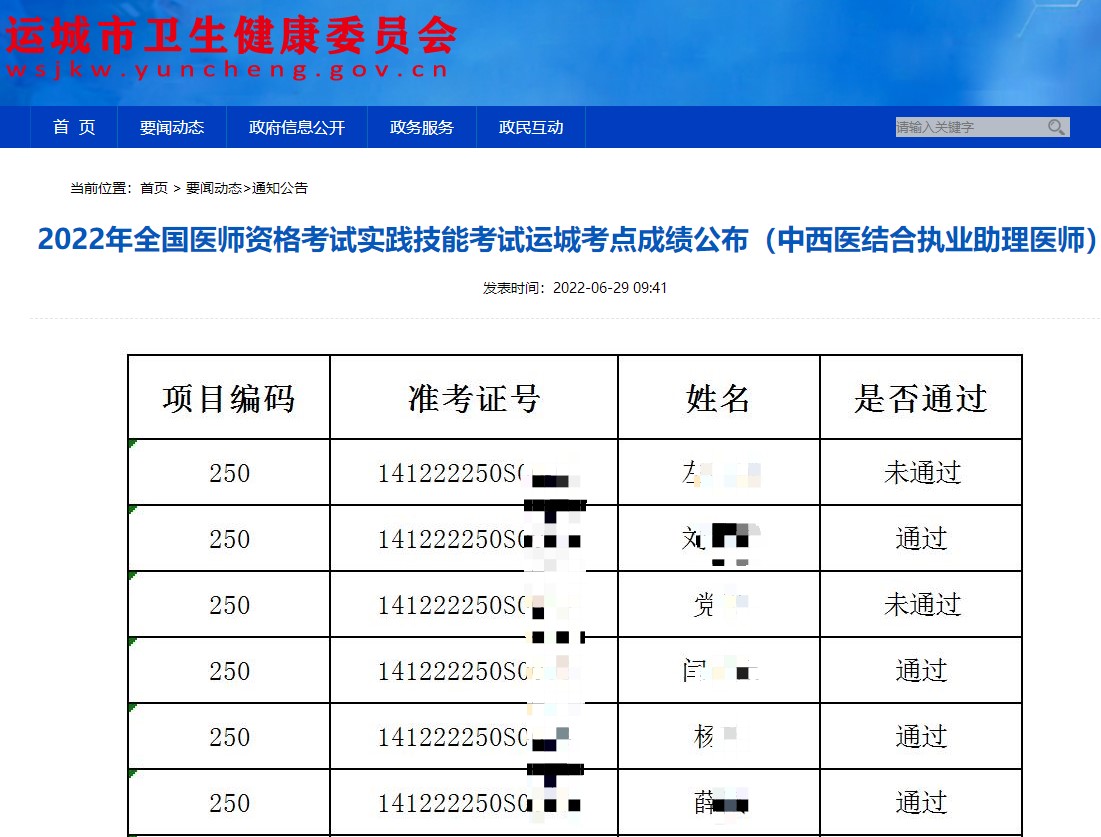Select the 项目编码 table header cell
1101x837 pixels.
(229, 398)
